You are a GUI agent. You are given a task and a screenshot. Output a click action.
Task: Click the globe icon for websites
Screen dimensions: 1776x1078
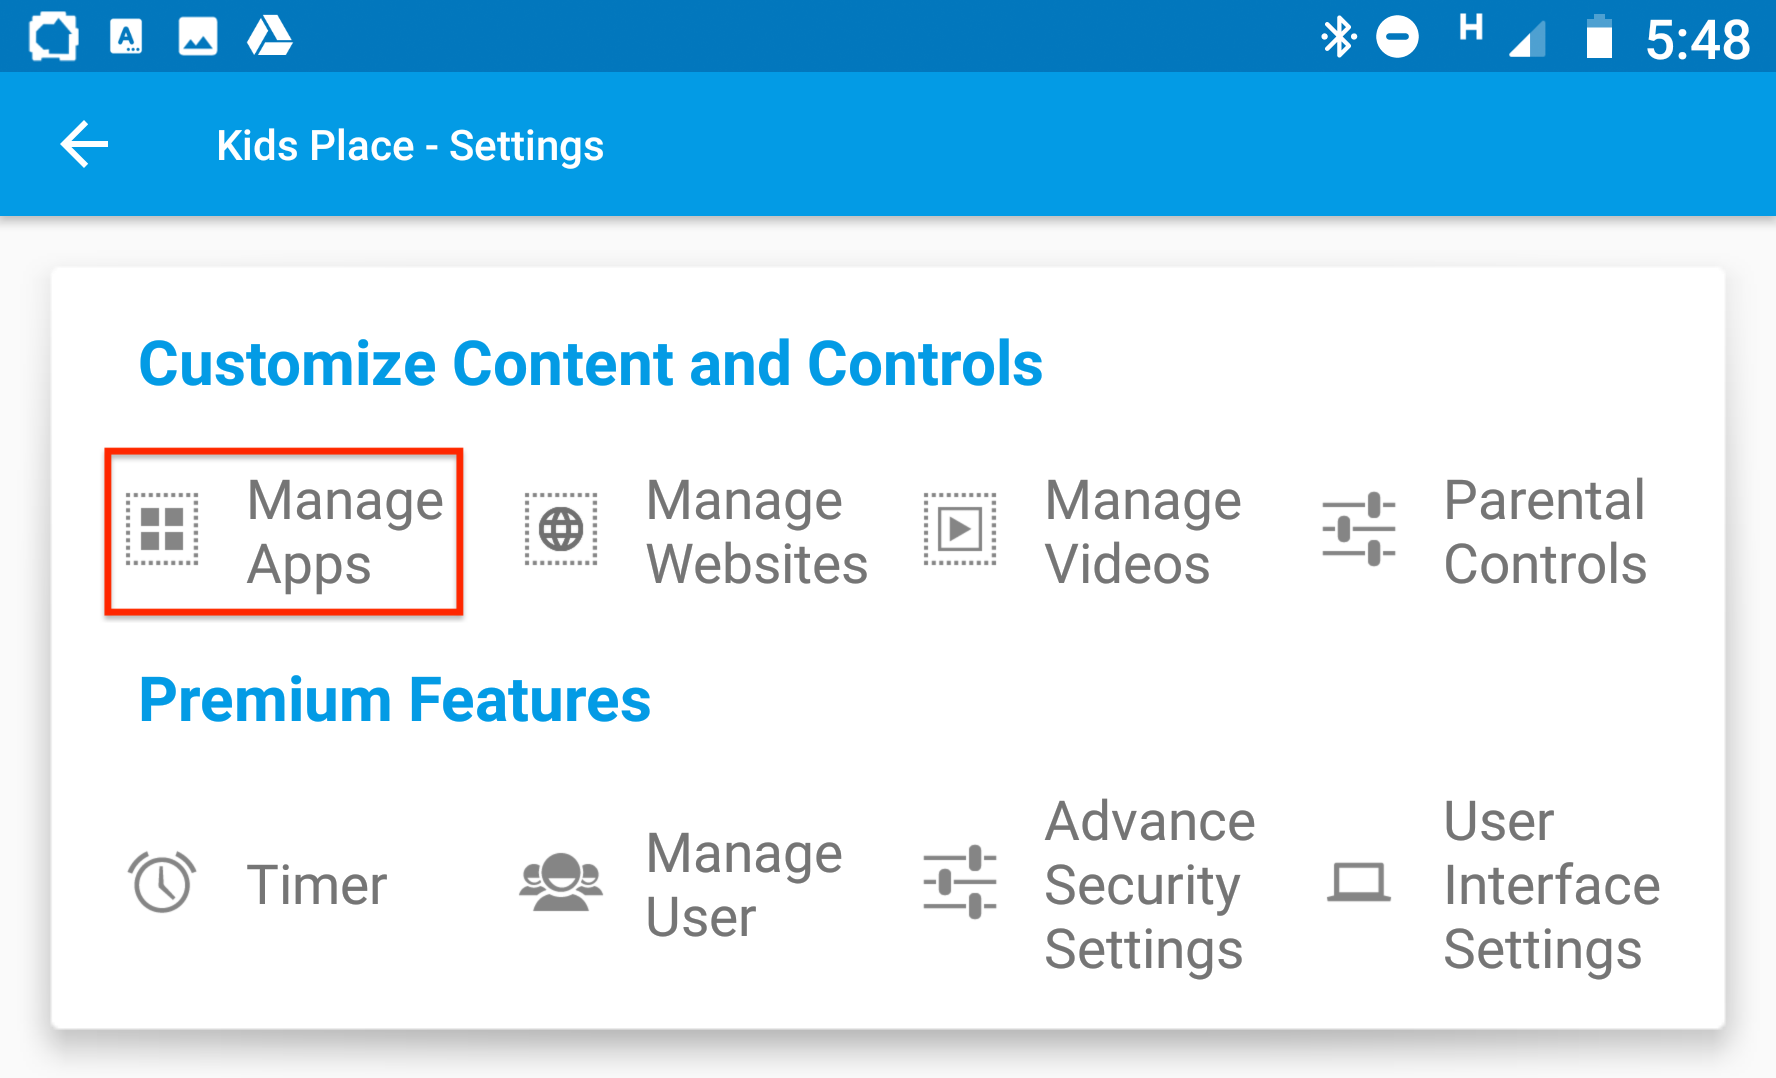coord(561,531)
